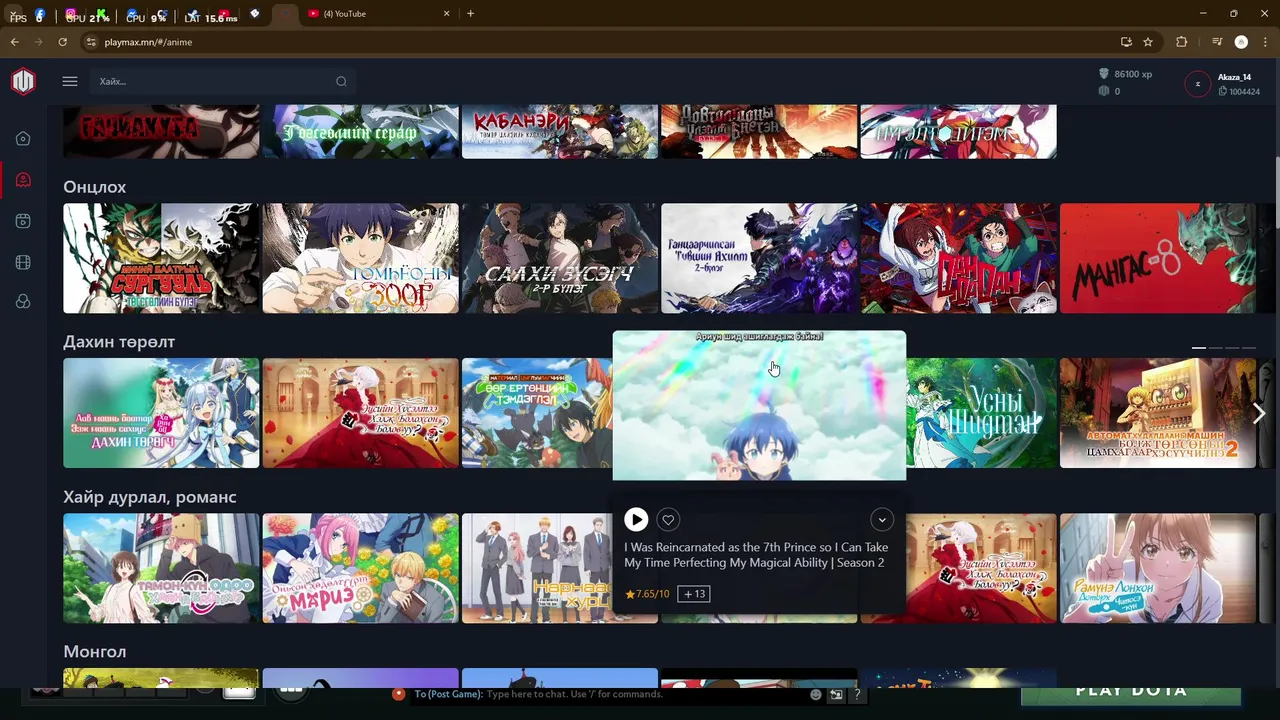
Task: Open site information icon in address bar
Action: click(x=91, y=42)
